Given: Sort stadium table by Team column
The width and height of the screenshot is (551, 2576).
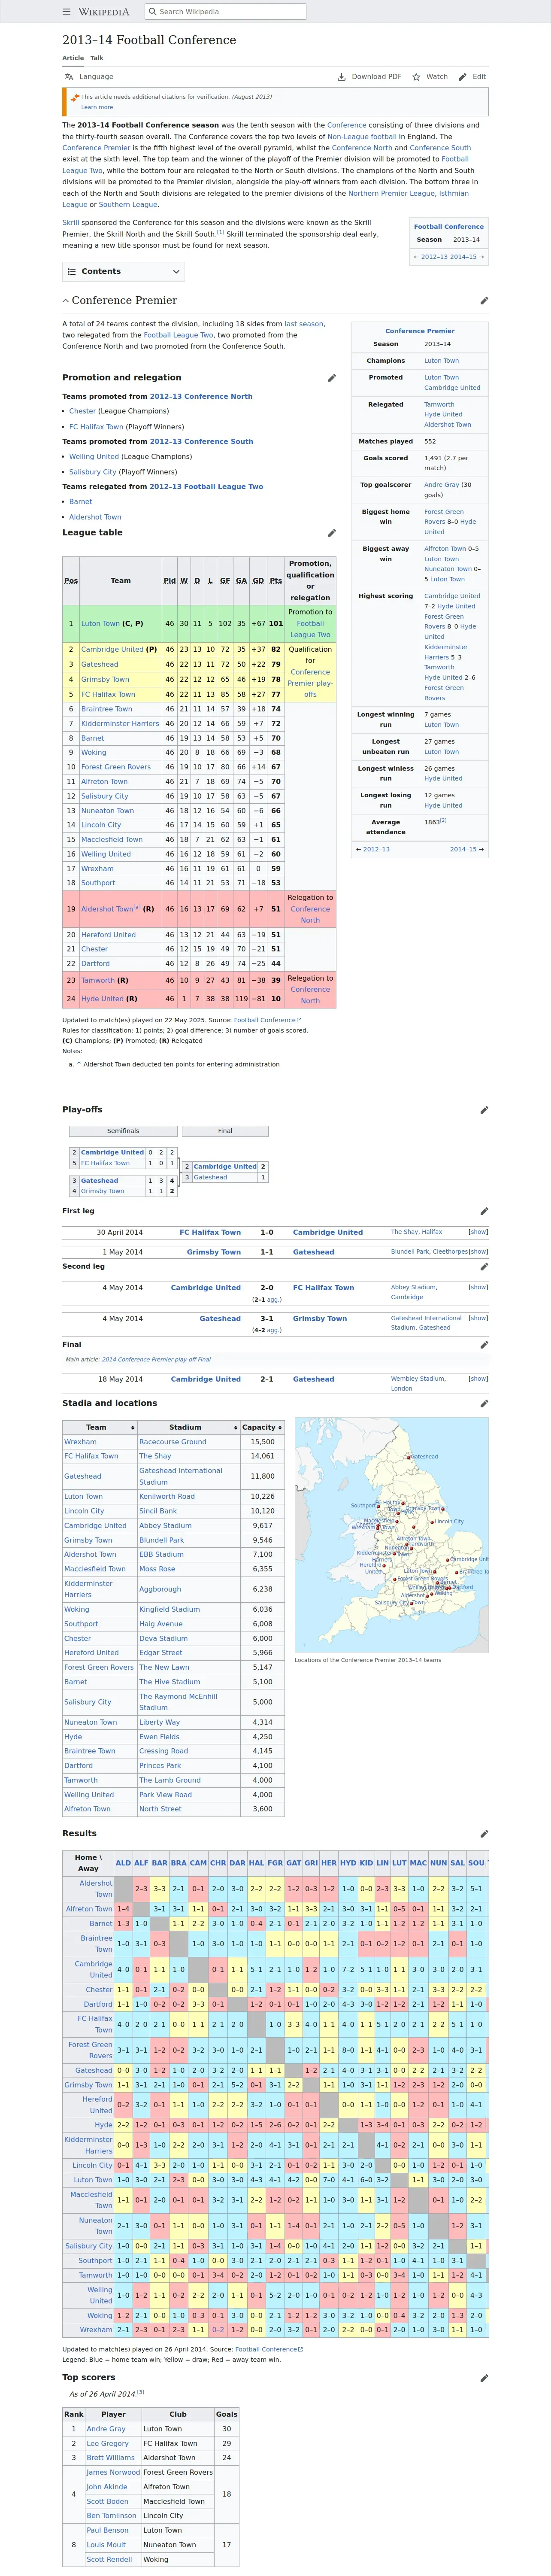Looking at the screenshot, I should click(x=99, y=1427).
